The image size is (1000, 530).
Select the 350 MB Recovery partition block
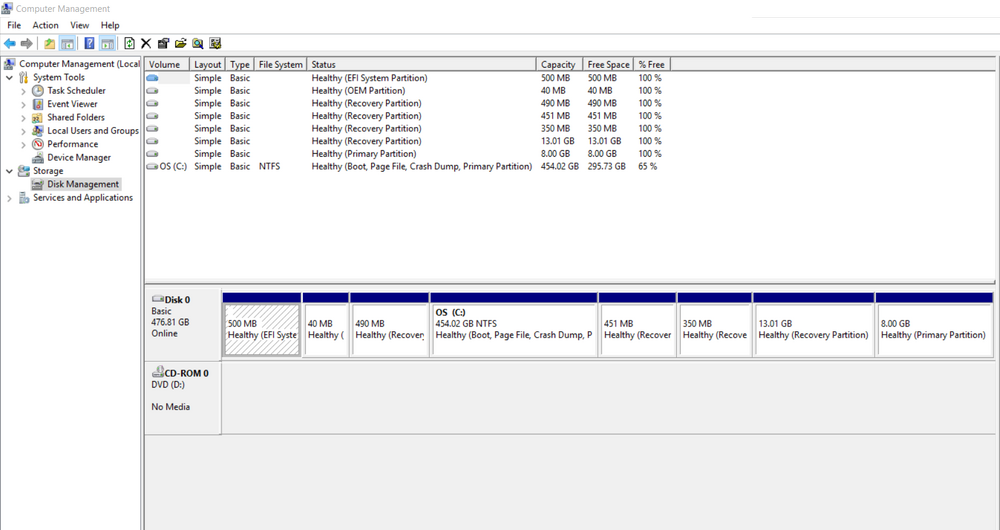point(714,329)
